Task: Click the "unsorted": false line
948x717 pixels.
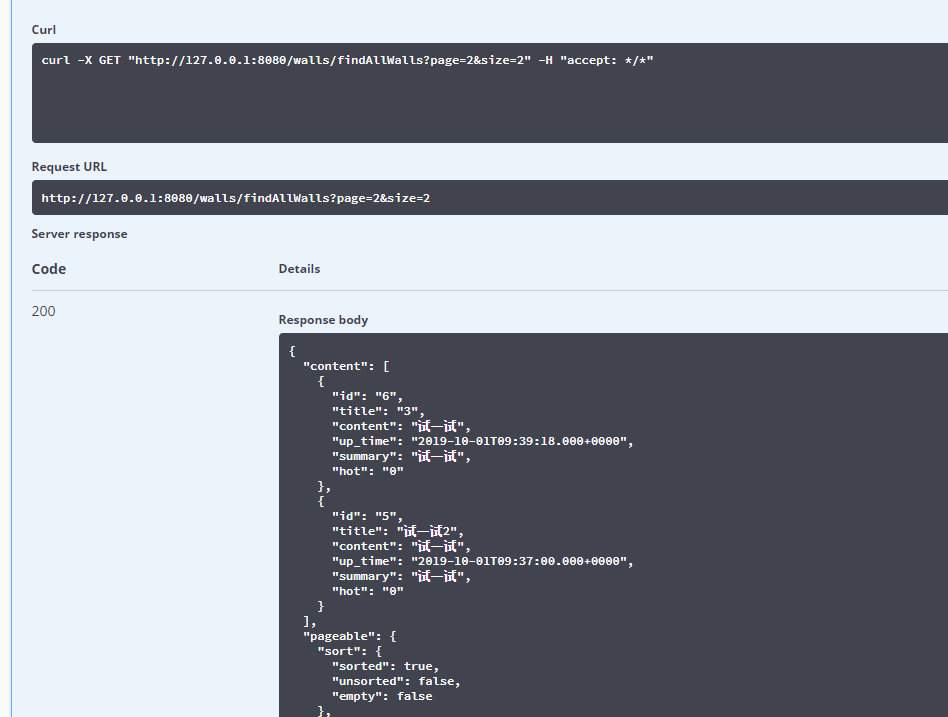Action: click(x=396, y=681)
